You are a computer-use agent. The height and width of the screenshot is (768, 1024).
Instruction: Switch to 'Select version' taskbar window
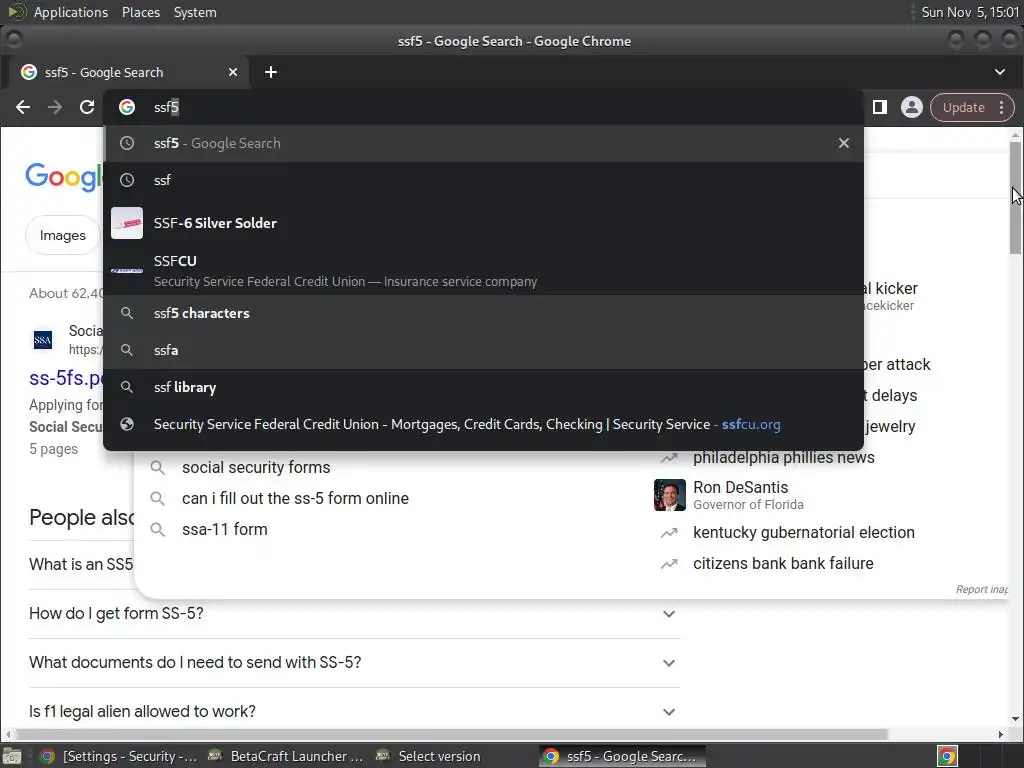tap(428, 756)
